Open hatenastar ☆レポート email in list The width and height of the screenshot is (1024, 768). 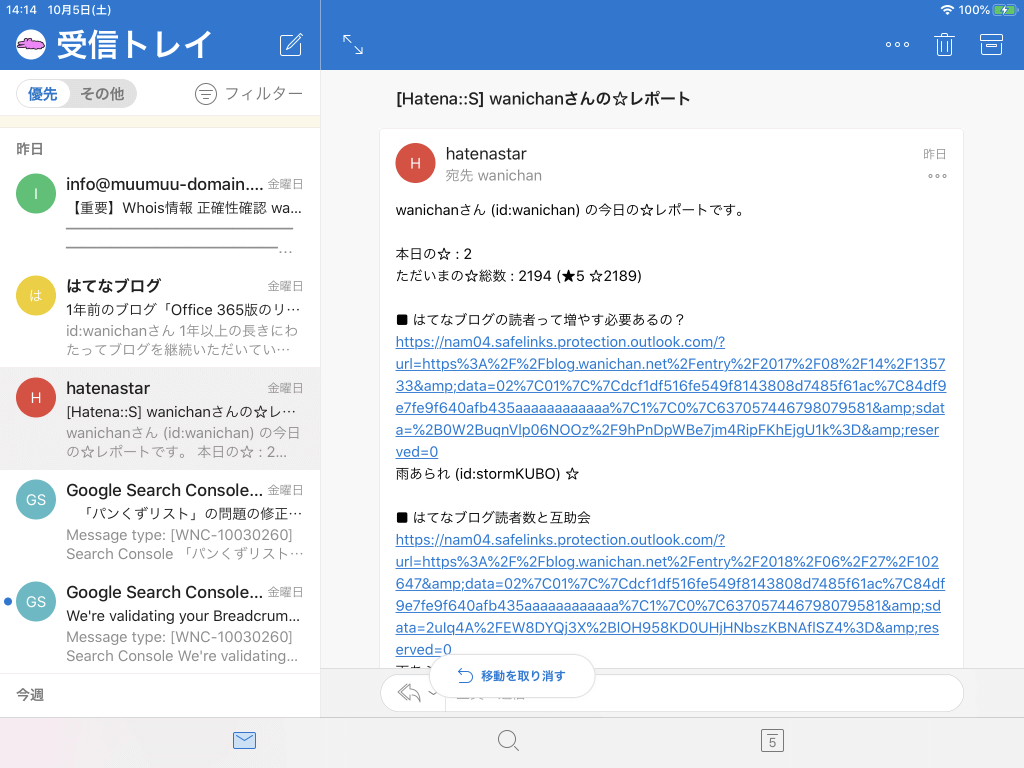click(160, 419)
